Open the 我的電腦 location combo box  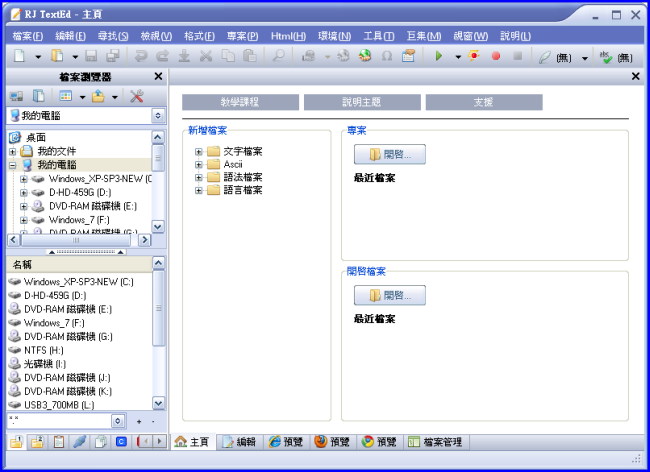(x=157, y=116)
